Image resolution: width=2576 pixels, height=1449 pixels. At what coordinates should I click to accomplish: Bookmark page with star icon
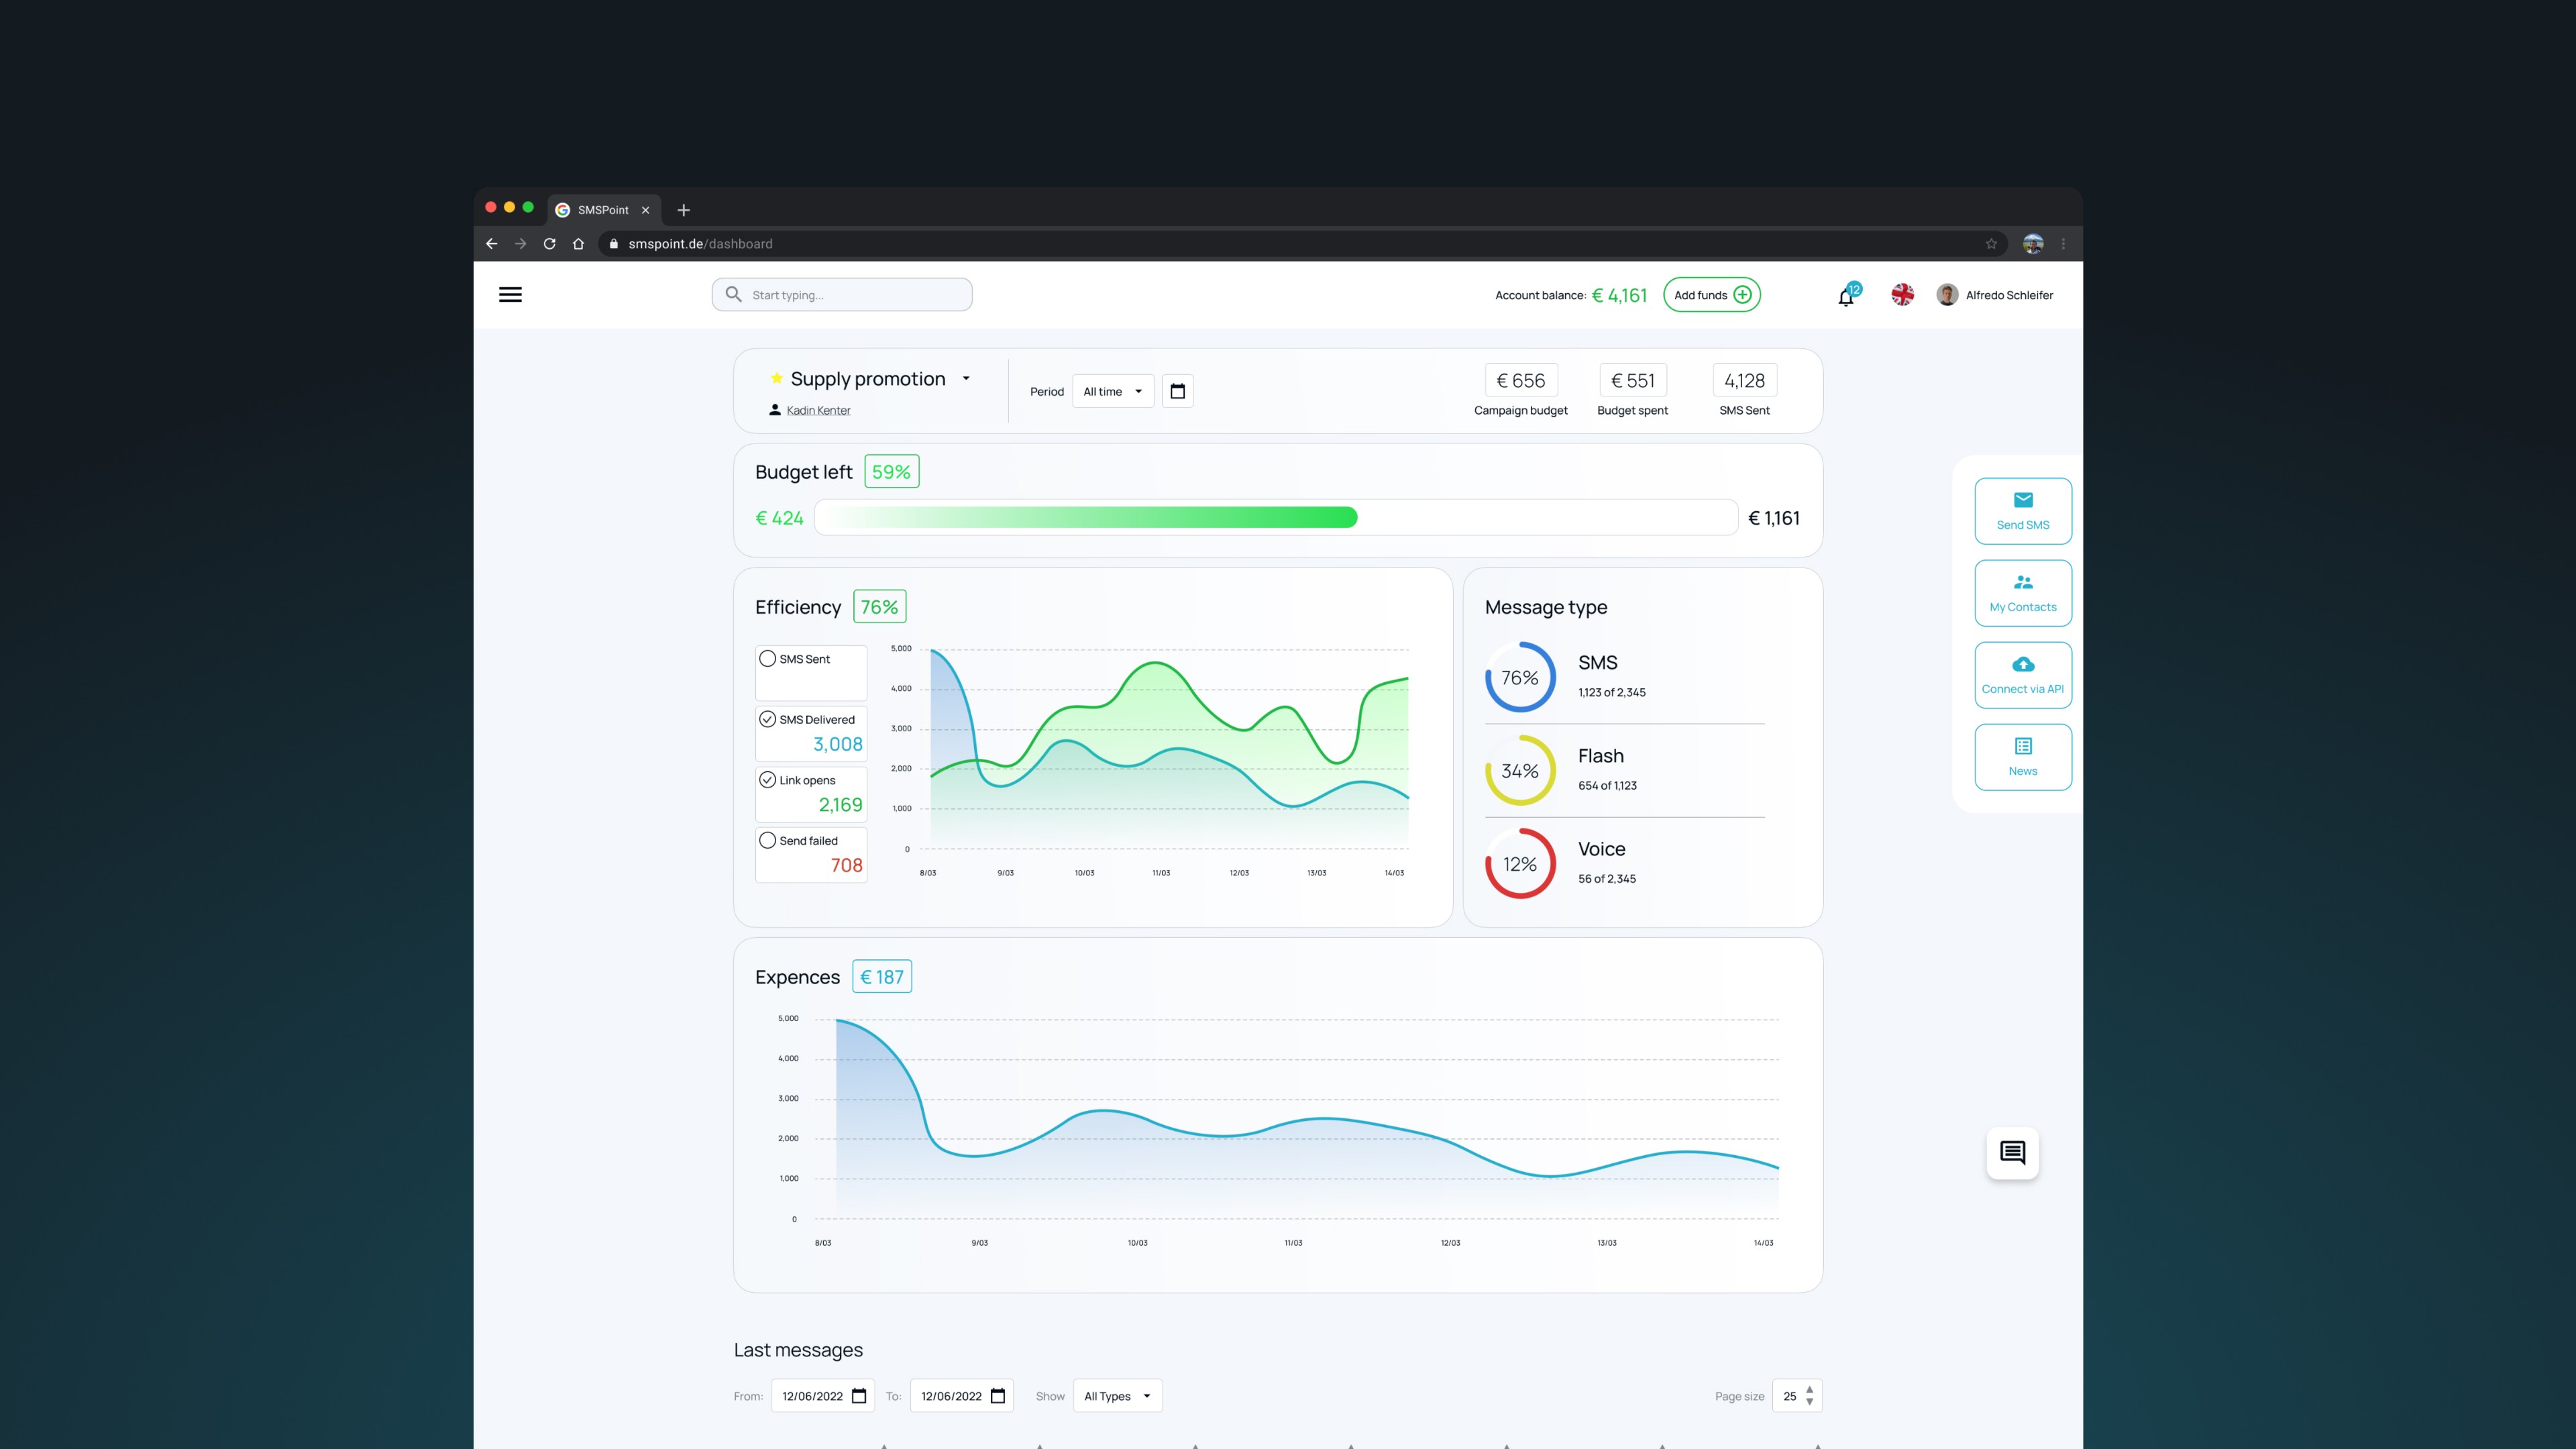(1991, 244)
